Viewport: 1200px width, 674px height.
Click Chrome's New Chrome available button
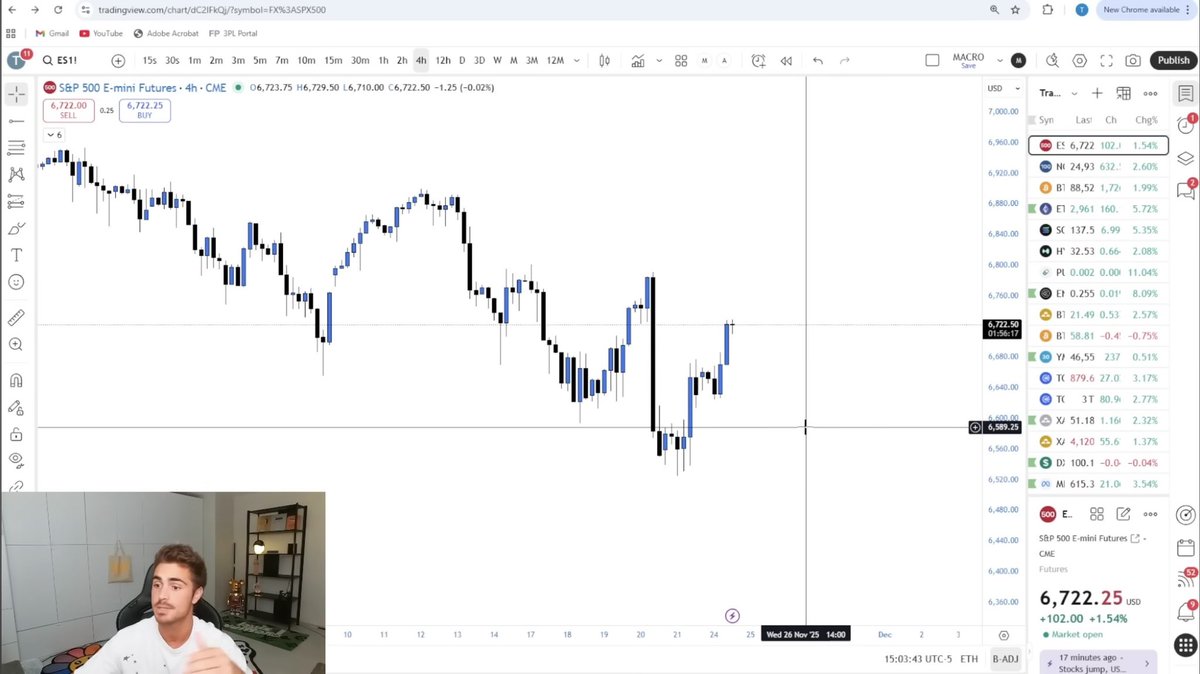1141,10
